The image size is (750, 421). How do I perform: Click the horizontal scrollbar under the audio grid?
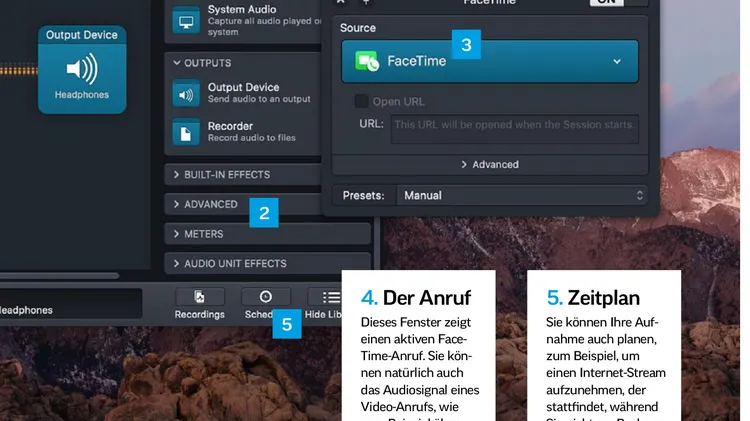coord(59,276)
